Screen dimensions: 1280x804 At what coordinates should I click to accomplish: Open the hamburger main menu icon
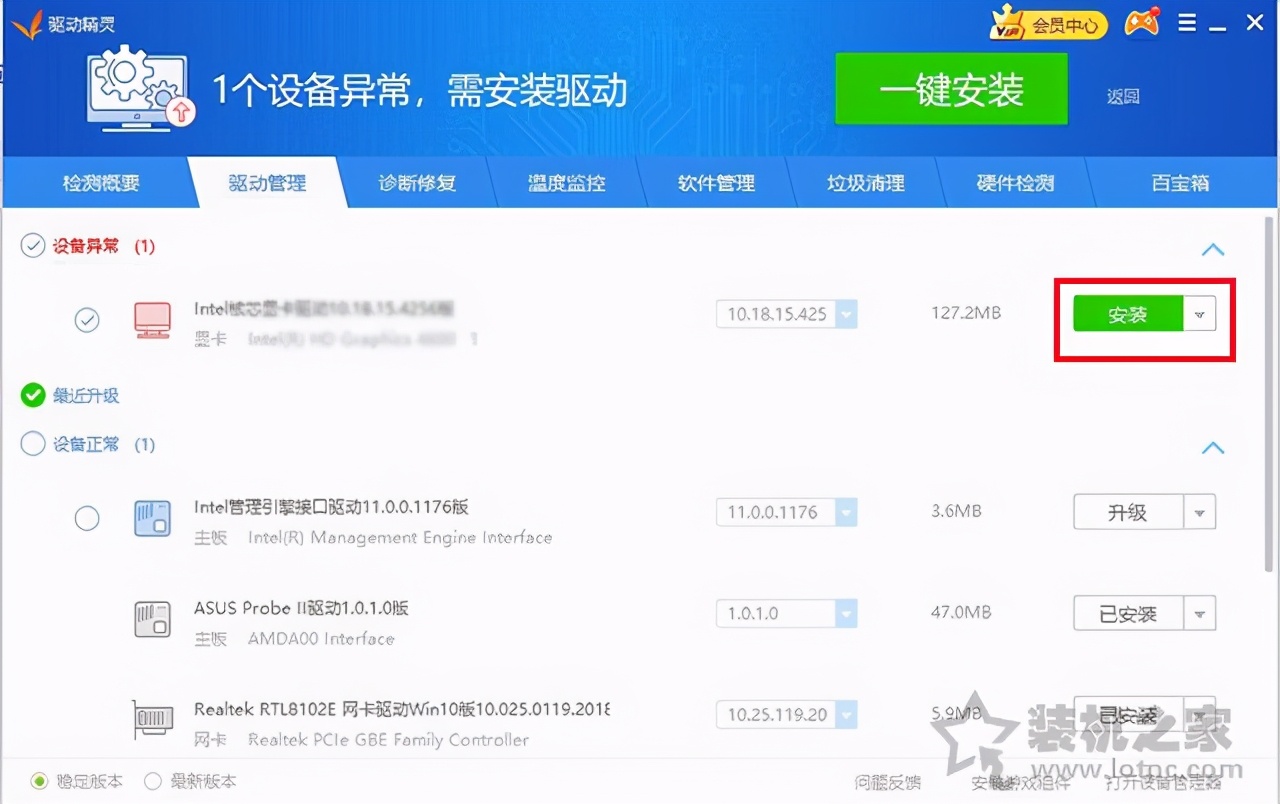(1185, 23)
